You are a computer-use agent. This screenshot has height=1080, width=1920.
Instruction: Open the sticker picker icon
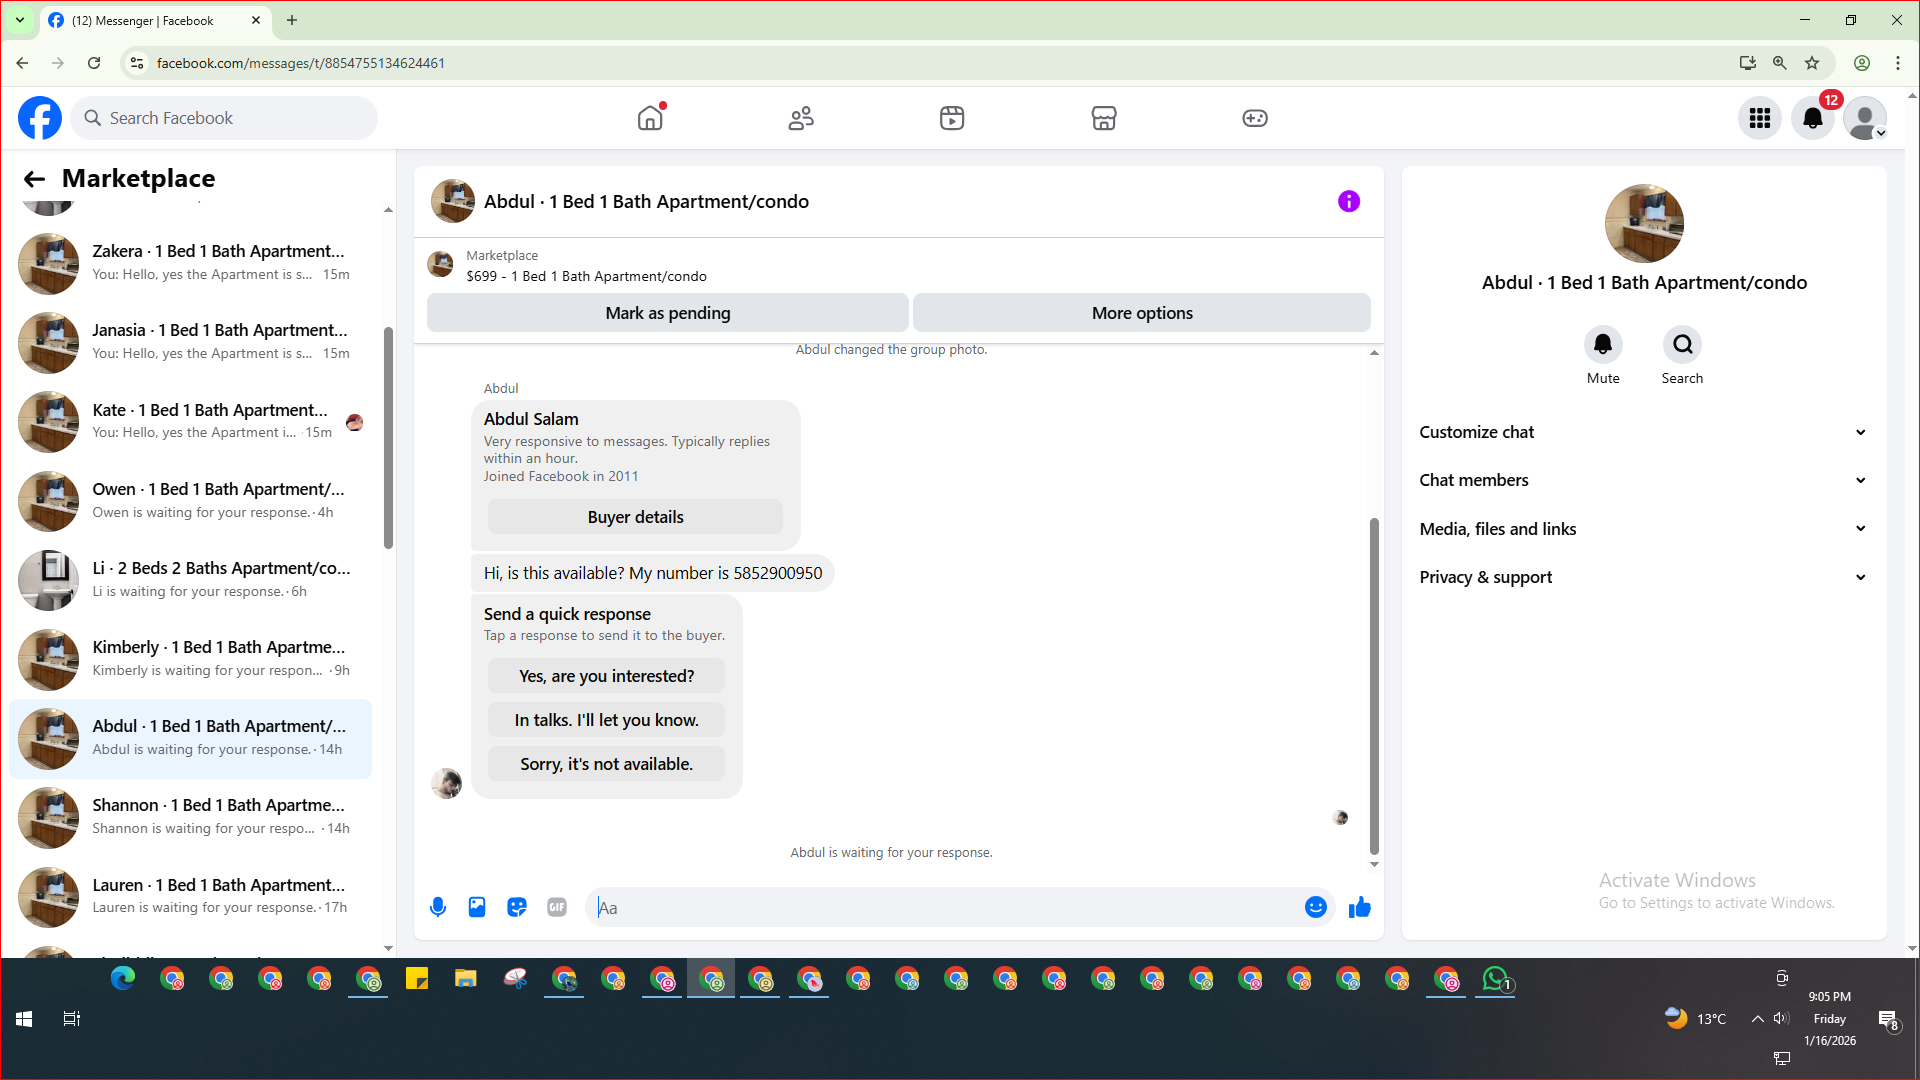point(517,907)
